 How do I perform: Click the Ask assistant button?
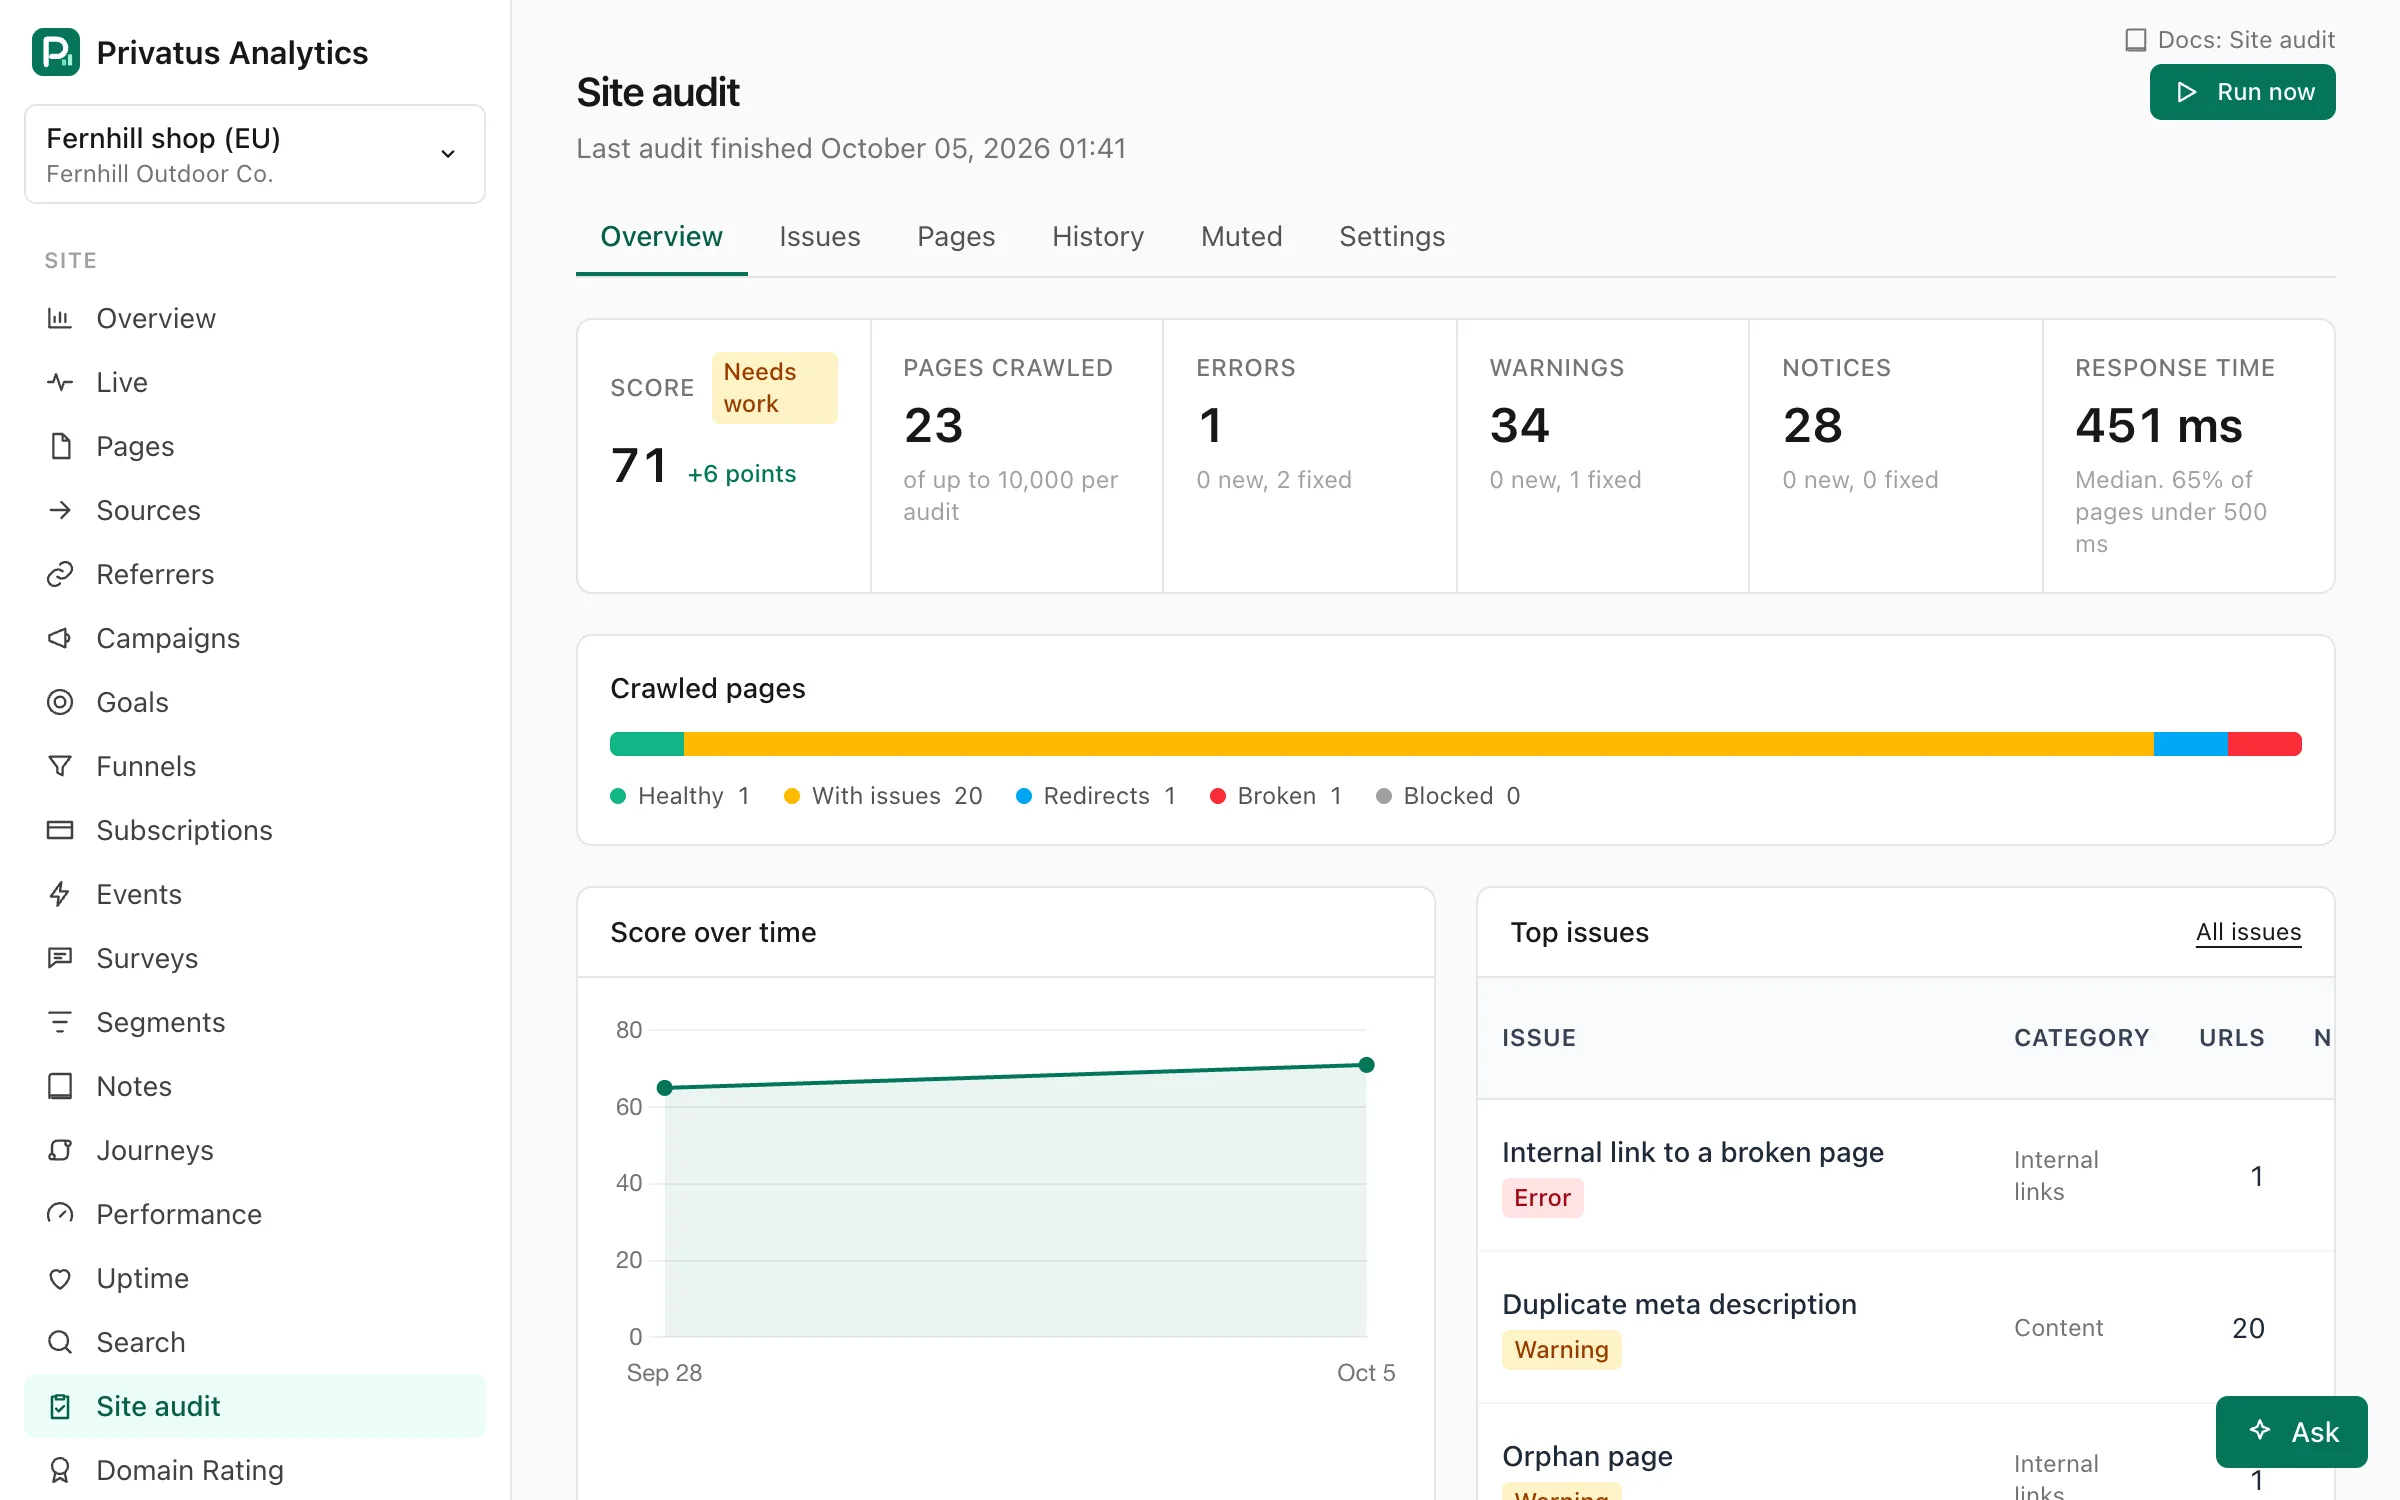(x=2292, y=1432)
